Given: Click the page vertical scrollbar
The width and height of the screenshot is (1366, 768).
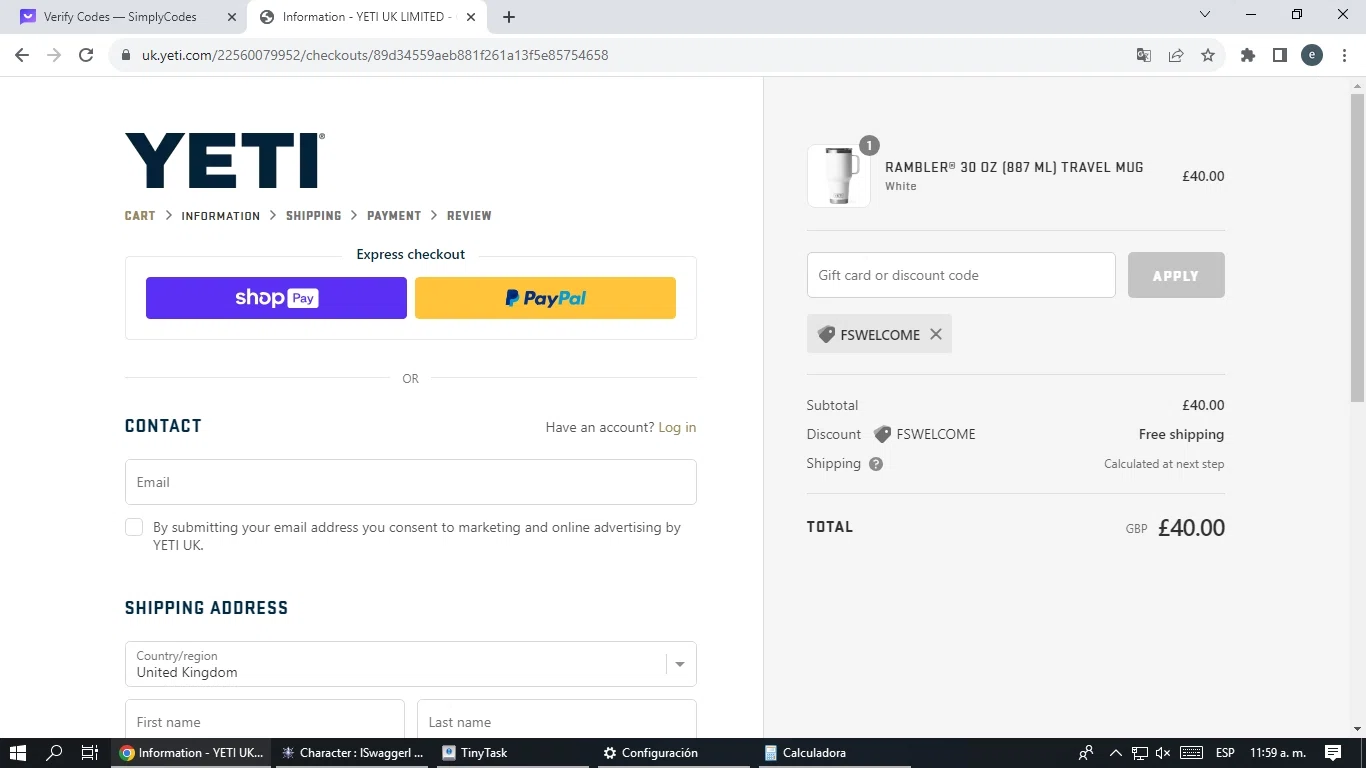Looking at the screenshot, I should [1357, 248].
